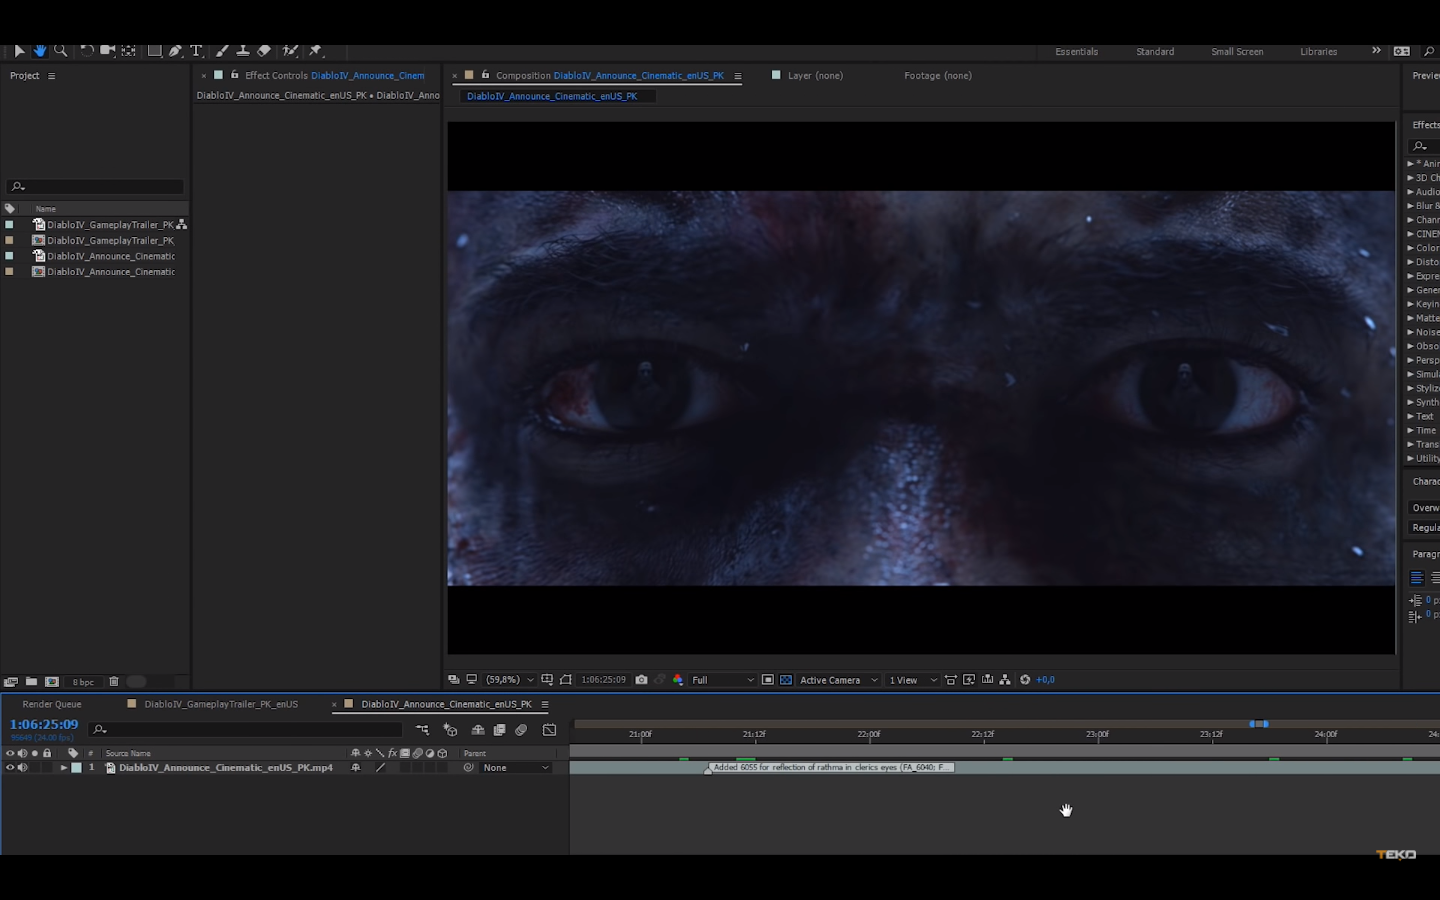The image size is (1440, 900).
Task: Mute audio of DiabloIV_Announce_Cinematic layer
Action: click(22, 768)
